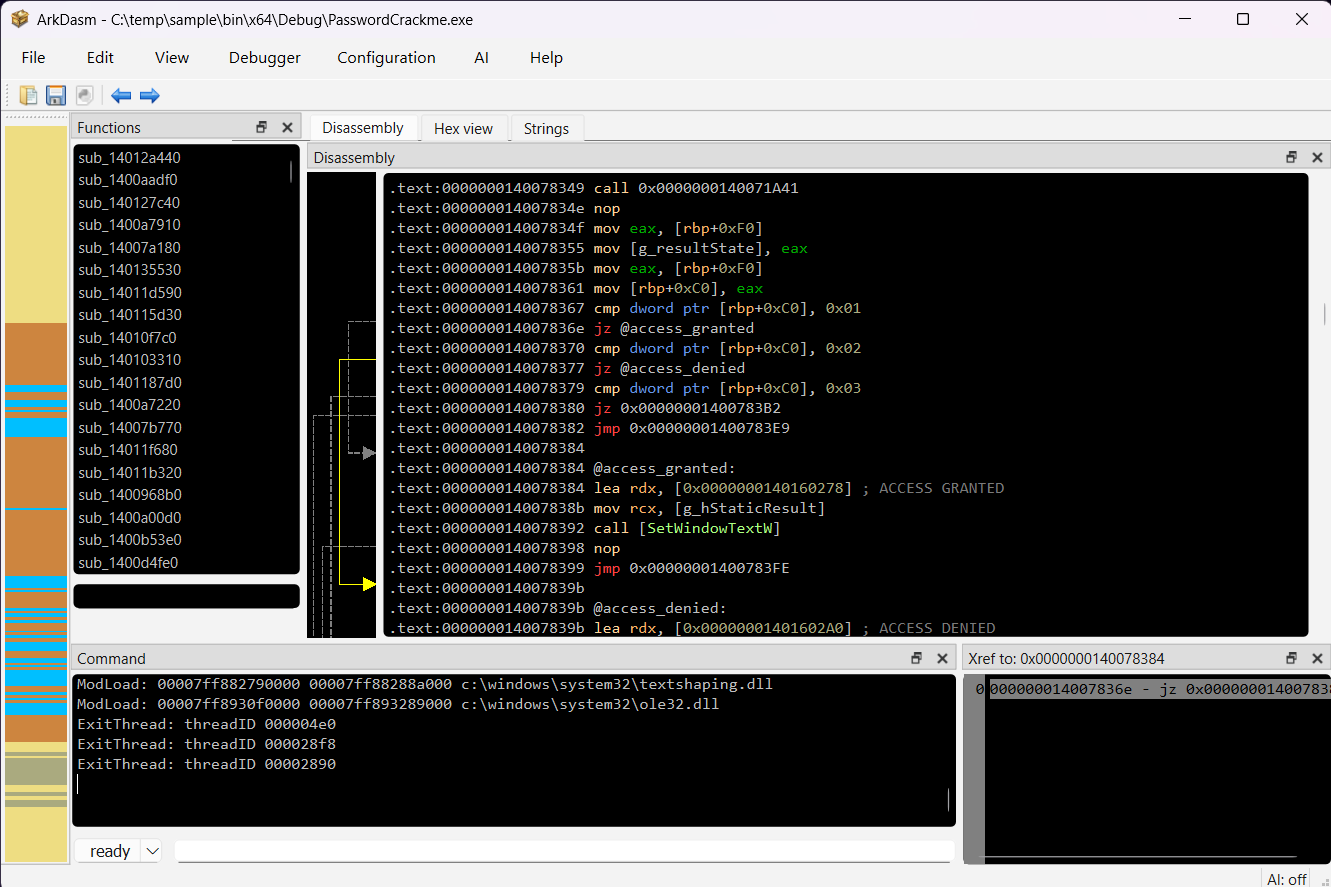
Task: Select function sub_140135530
Action: click(130, 270)
